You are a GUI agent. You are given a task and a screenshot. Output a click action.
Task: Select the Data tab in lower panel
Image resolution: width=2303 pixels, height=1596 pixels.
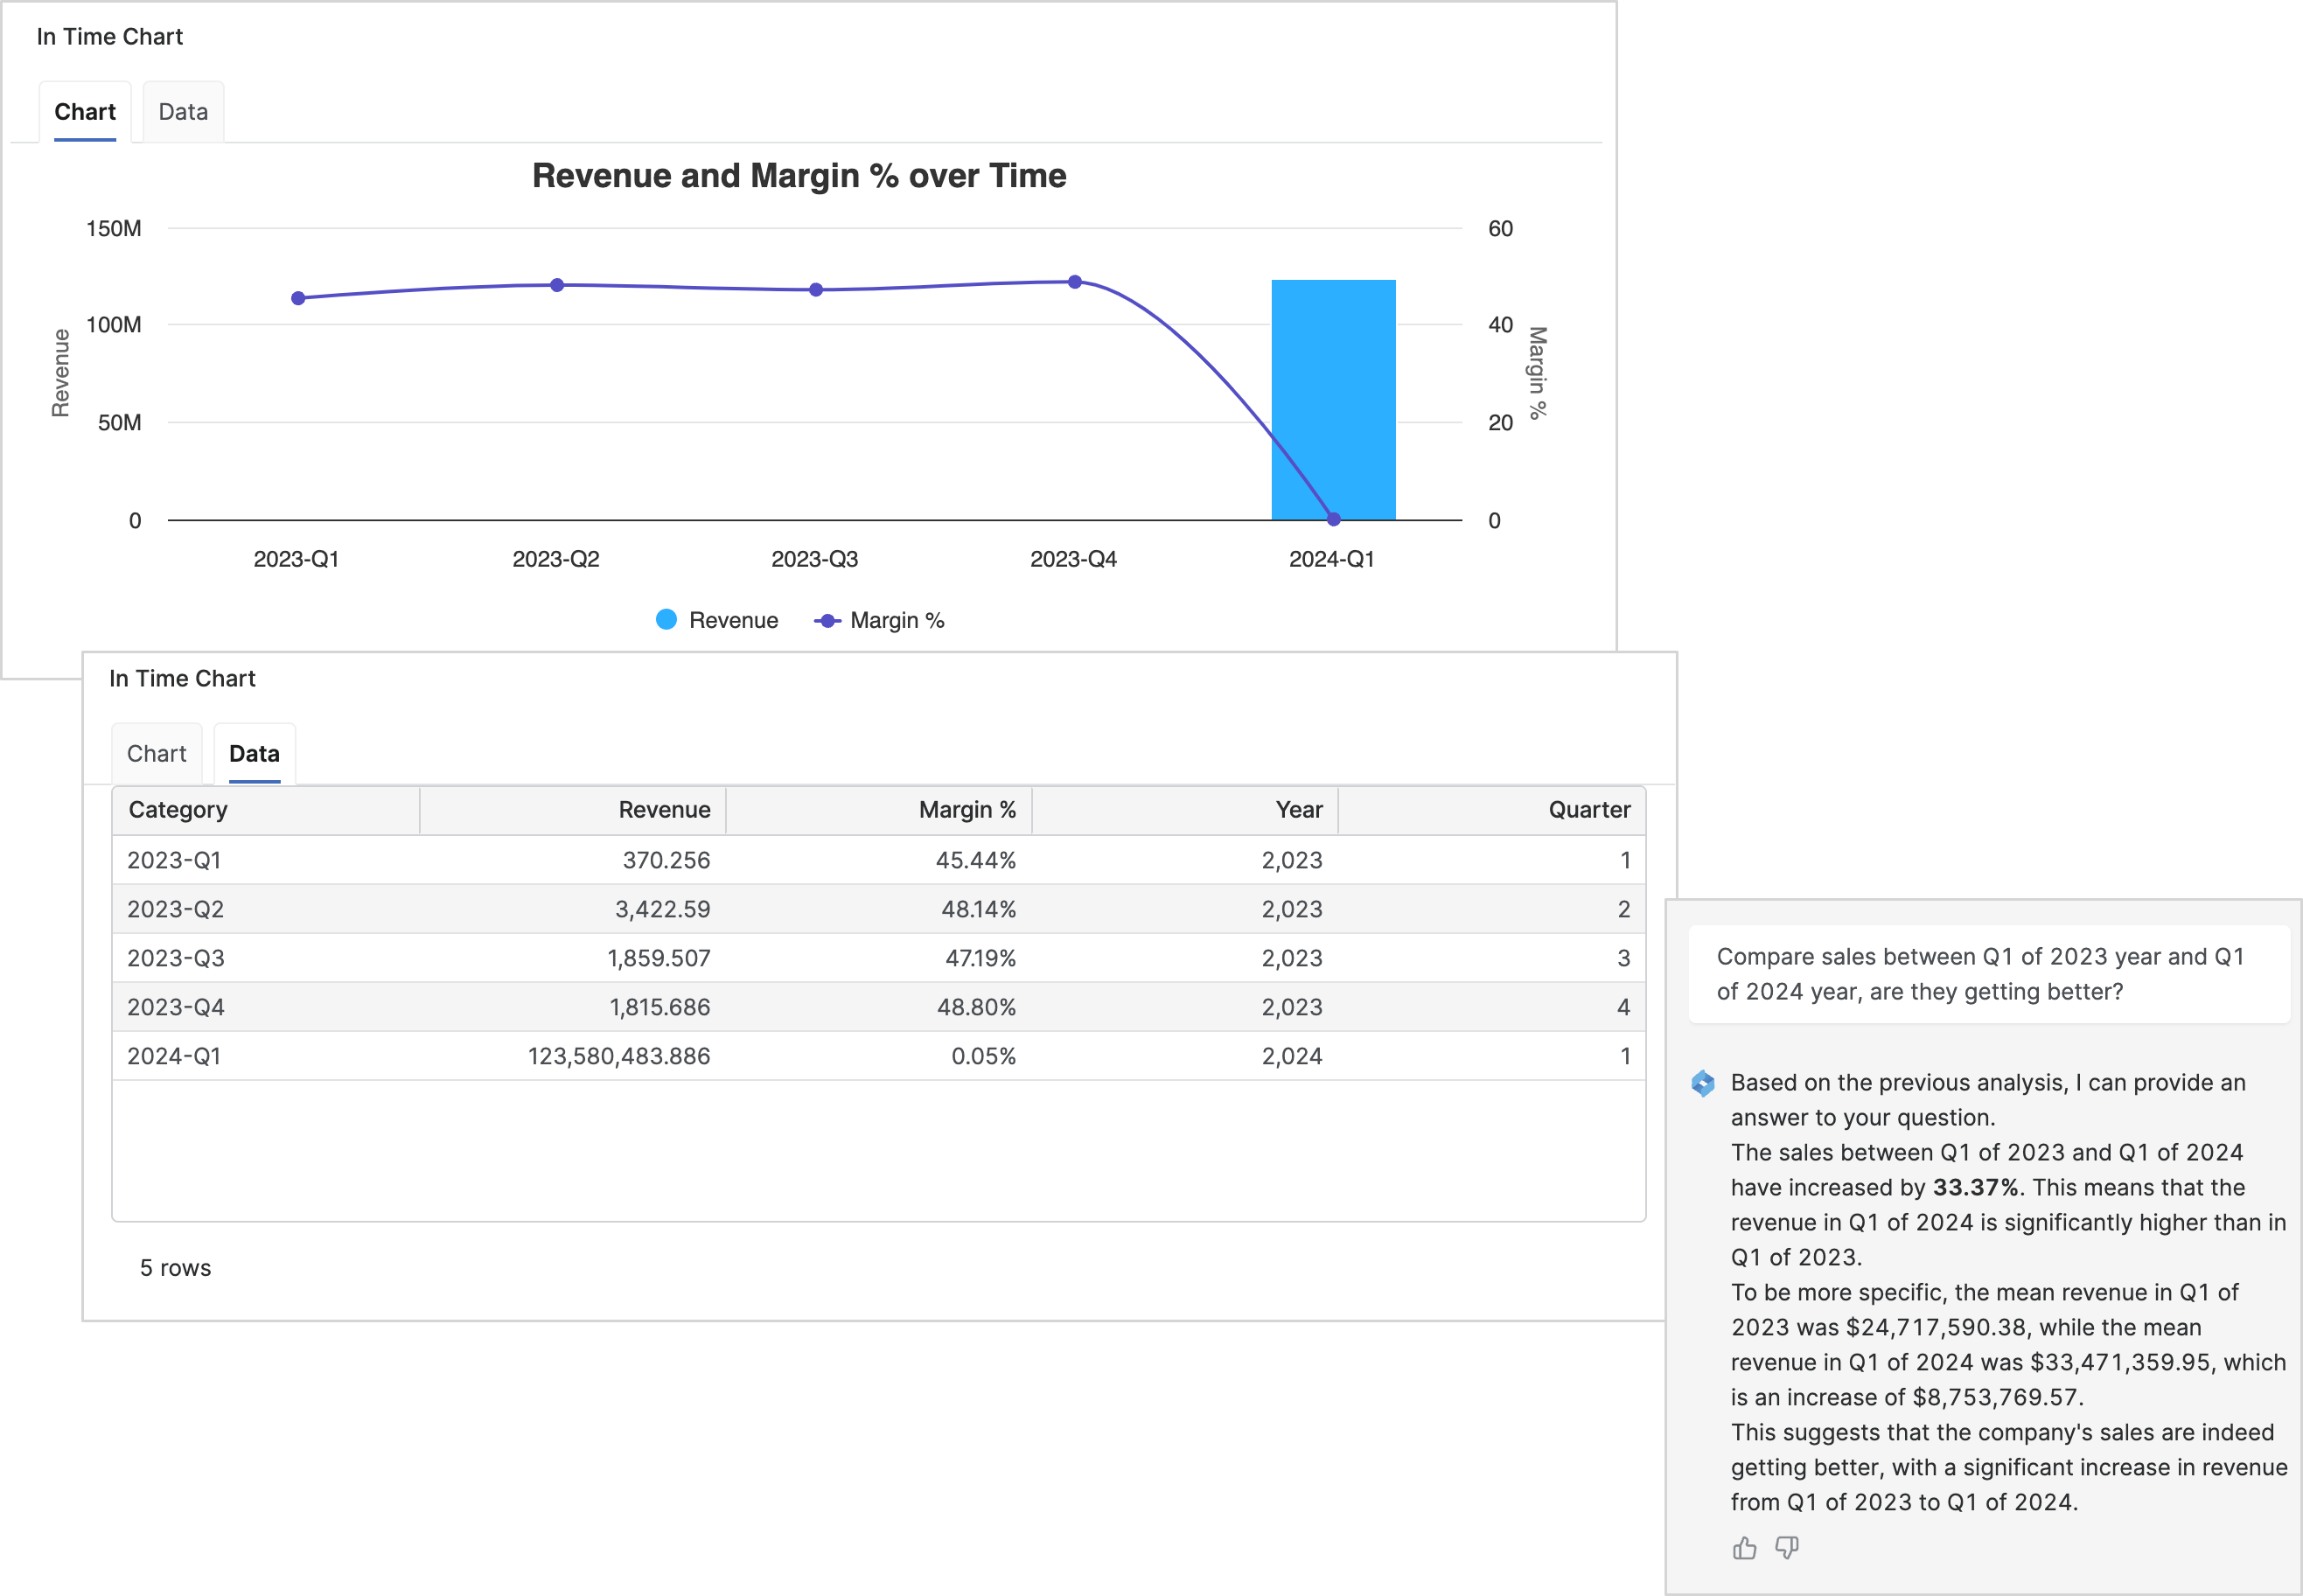tap(254, 753)
